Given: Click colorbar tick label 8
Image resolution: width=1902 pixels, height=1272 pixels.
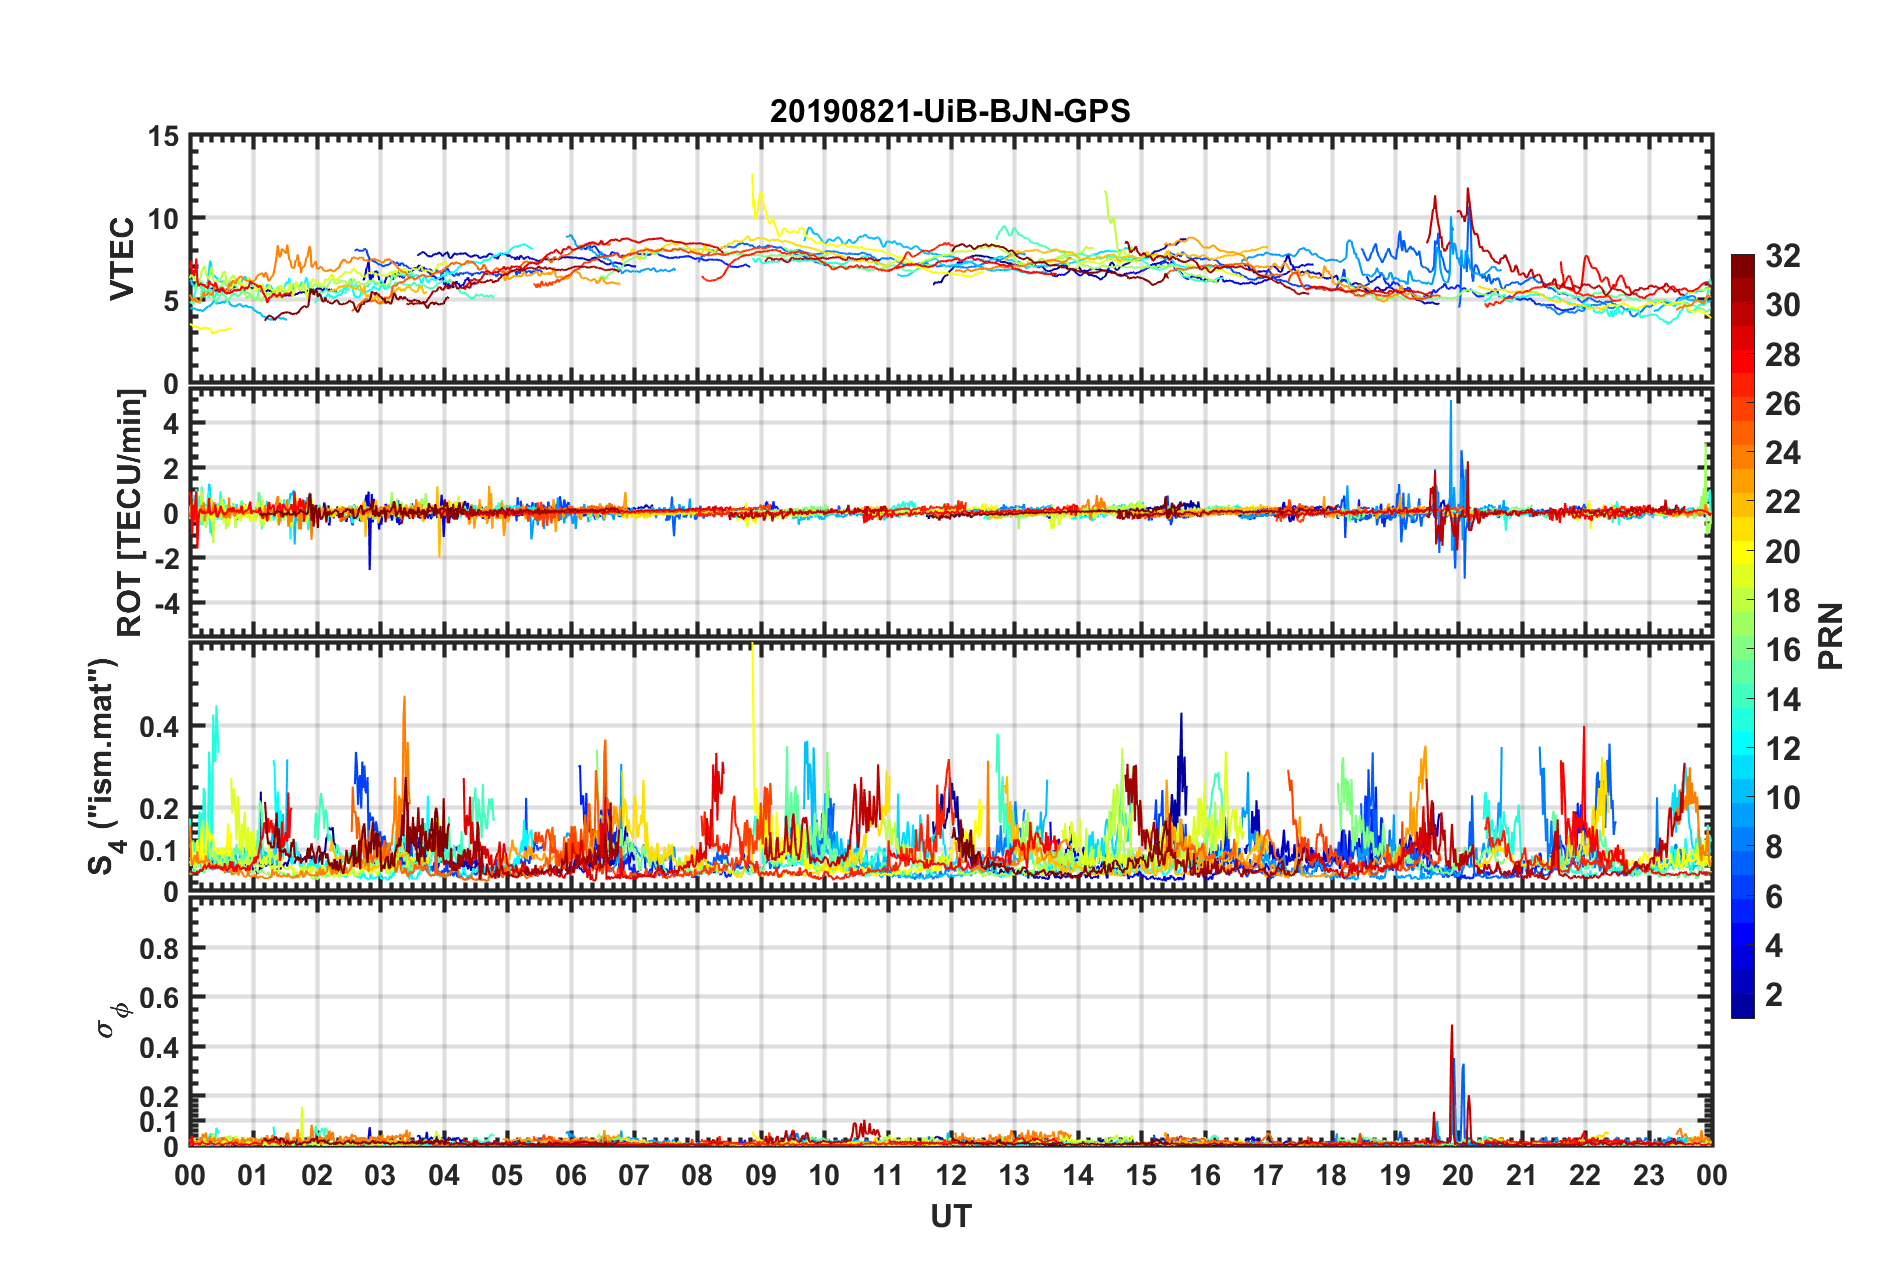Looking at the screenshot, I should (1774, 847).
